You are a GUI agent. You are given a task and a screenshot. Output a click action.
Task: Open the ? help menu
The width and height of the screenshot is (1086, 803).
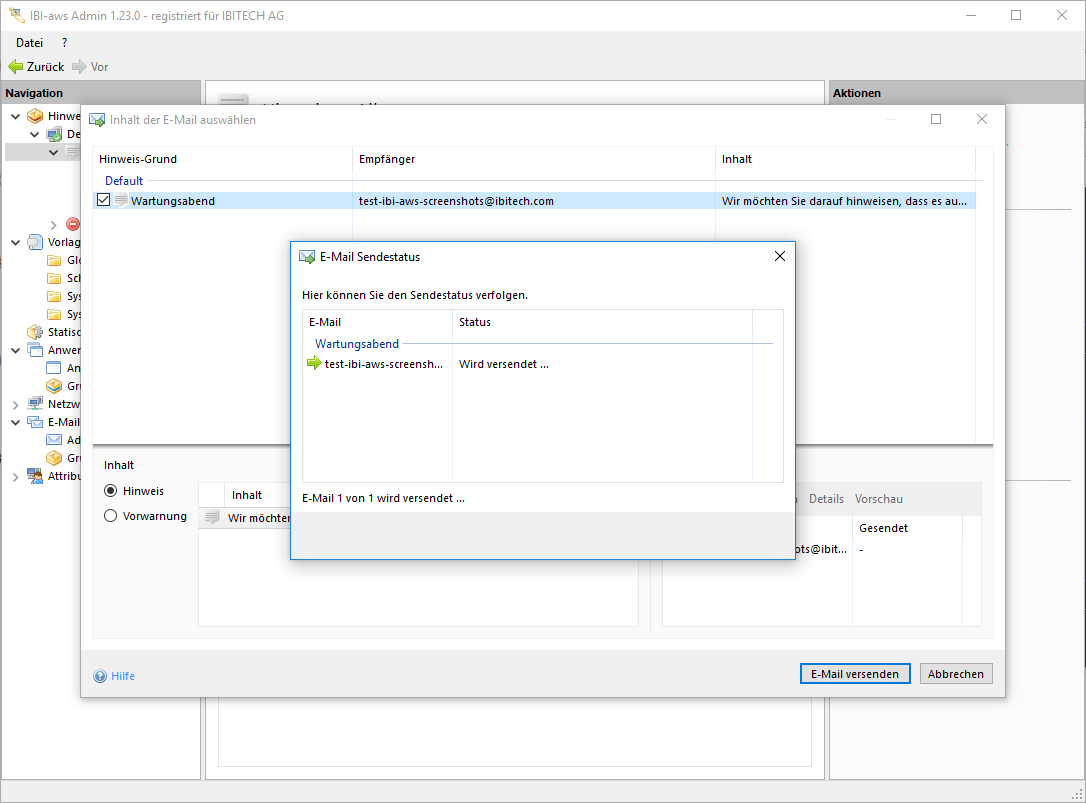pyautogui.click(x=65, y=43)
